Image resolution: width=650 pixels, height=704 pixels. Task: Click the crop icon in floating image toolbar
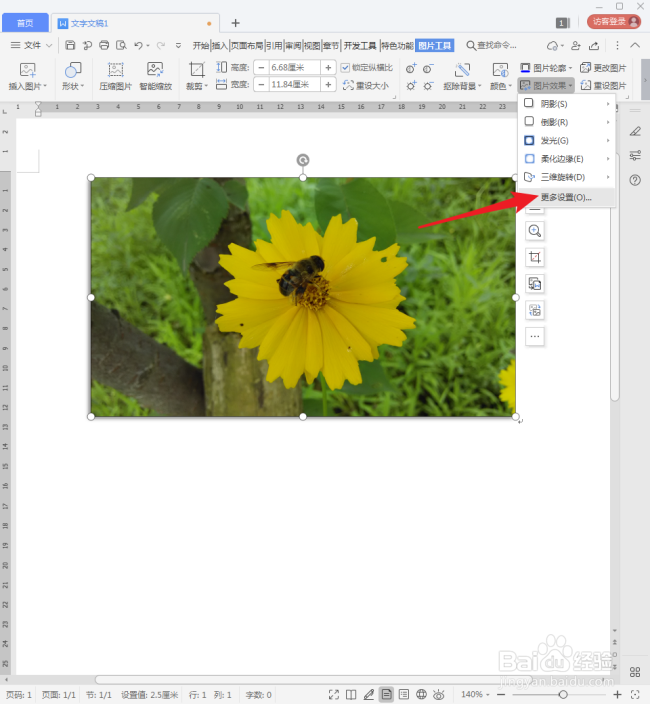535,257
